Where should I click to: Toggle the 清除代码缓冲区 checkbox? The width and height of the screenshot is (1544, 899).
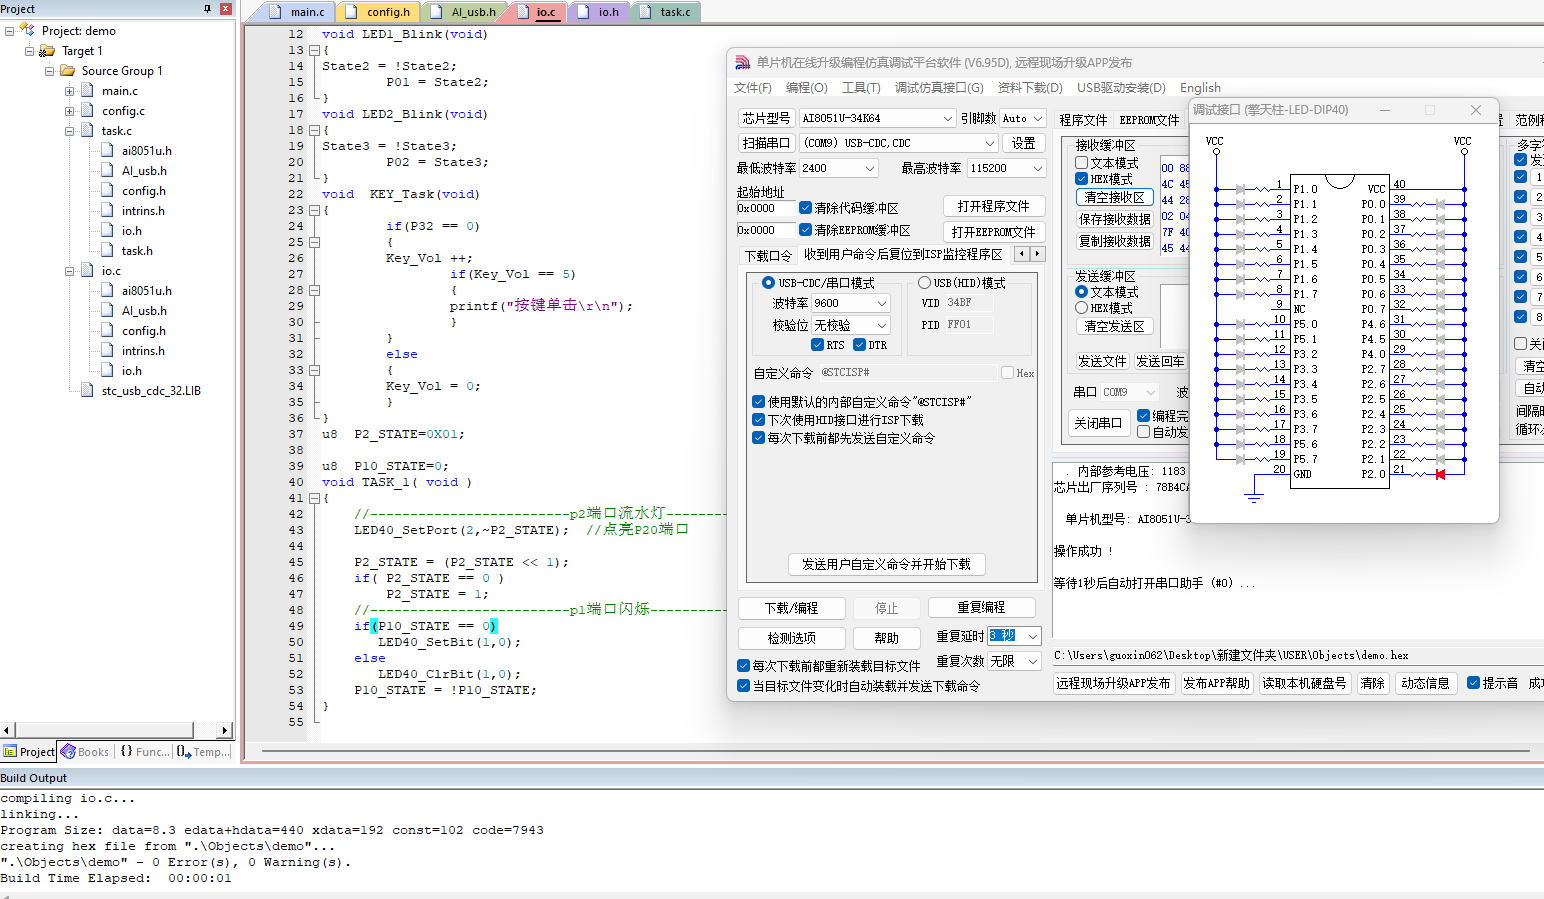click(x=806, y=208)
